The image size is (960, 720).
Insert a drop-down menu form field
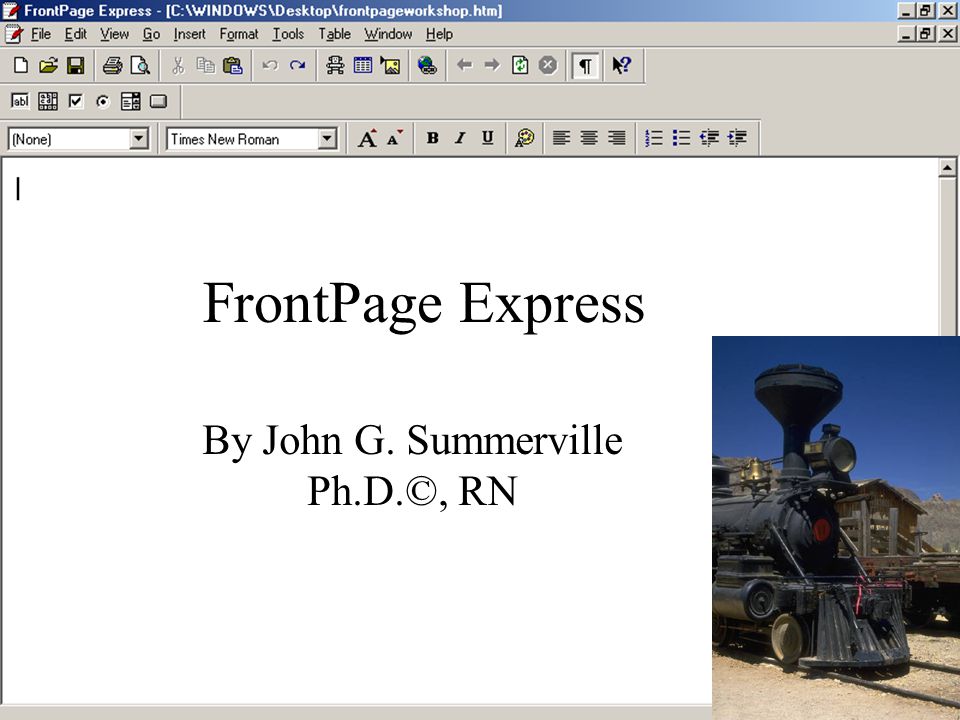point(130,102)
